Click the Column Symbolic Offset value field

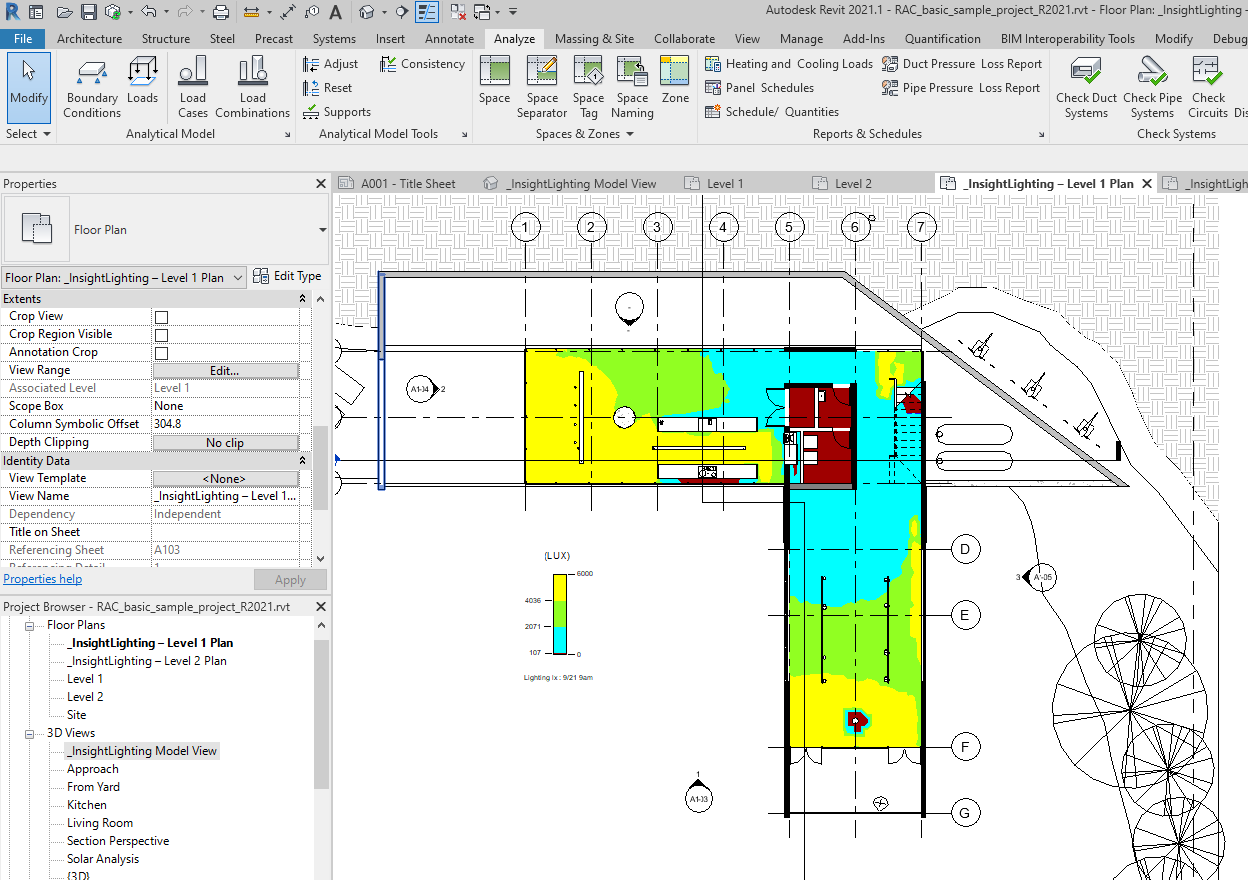(x=225, y=425)
